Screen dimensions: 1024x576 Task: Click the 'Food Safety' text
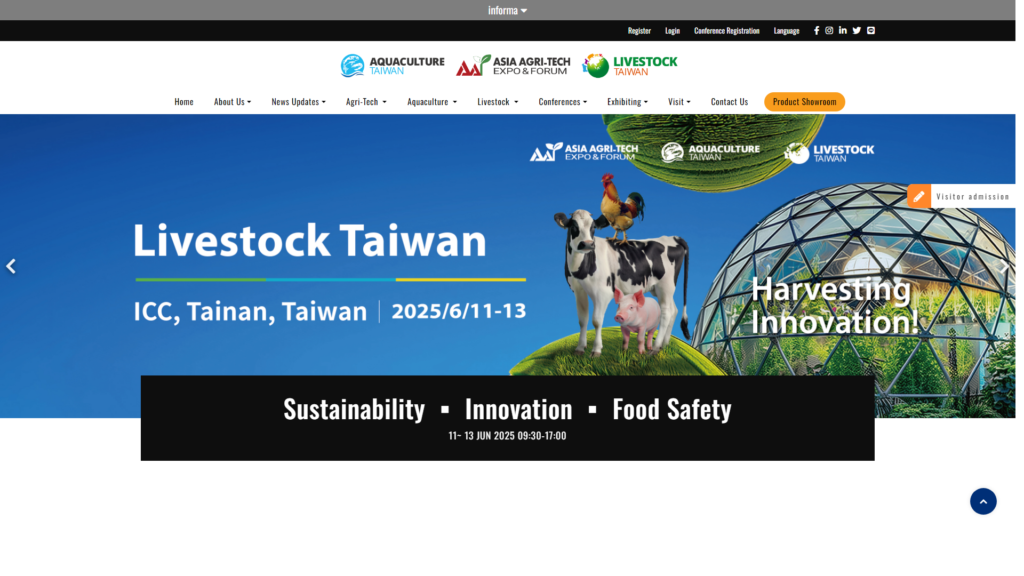click(x=672, y=409)
